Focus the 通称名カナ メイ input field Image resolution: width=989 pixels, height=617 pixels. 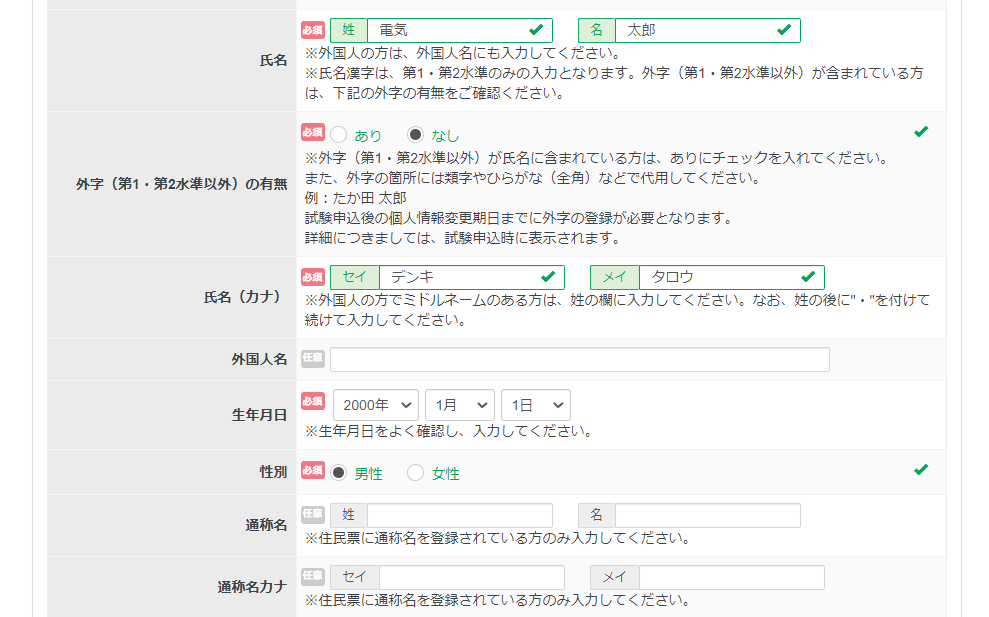(731, 577)
